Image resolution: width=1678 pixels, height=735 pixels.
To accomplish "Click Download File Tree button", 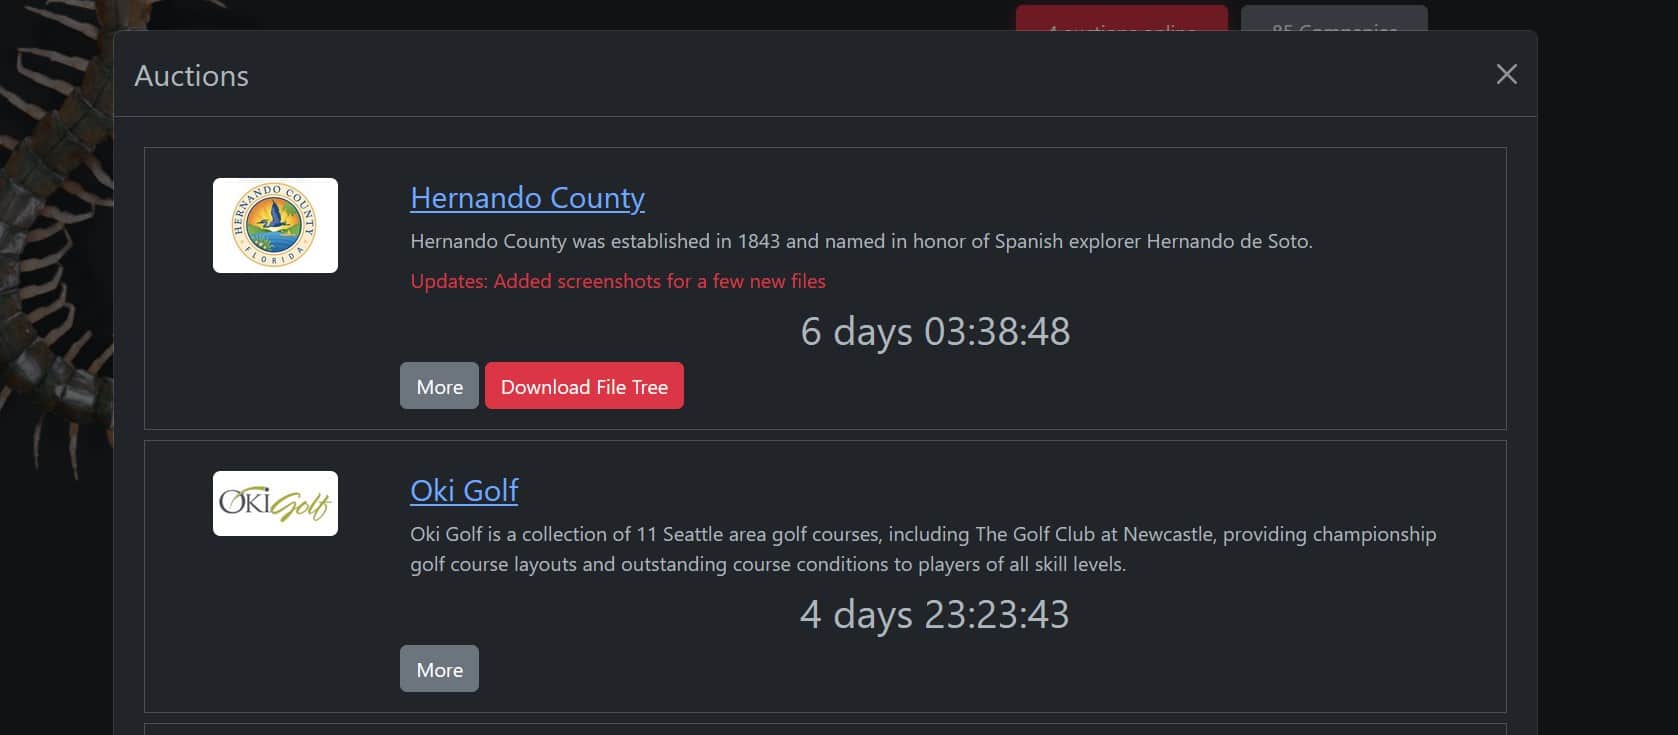I will click(584, 386).
